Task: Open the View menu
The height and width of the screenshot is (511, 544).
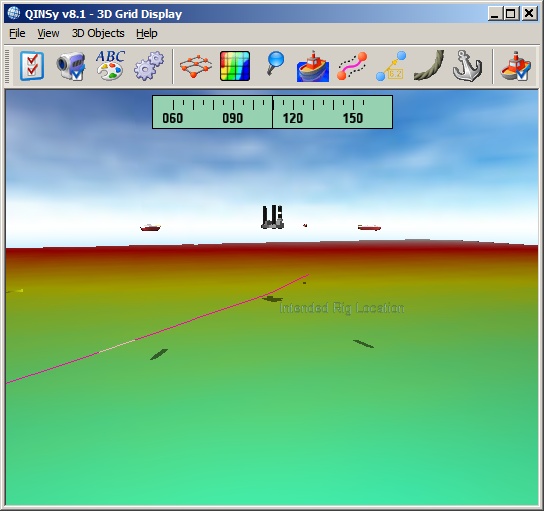Action: (x=48, y=33)
